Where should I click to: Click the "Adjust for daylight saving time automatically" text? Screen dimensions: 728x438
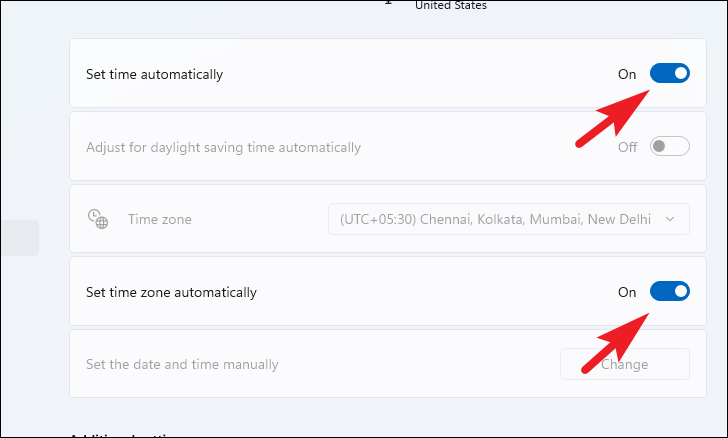pos(223,147)
